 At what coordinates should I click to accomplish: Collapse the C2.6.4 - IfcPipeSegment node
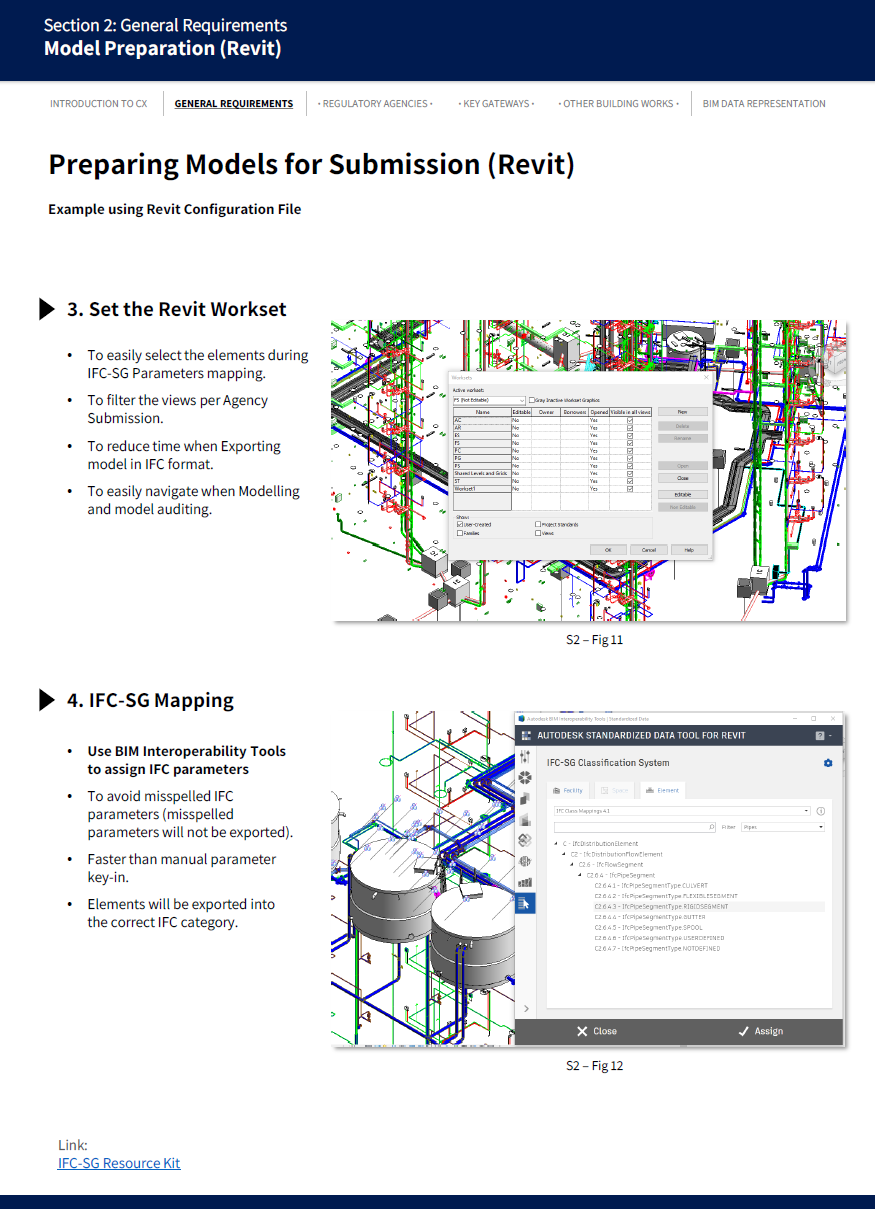(x=579, y=875)
